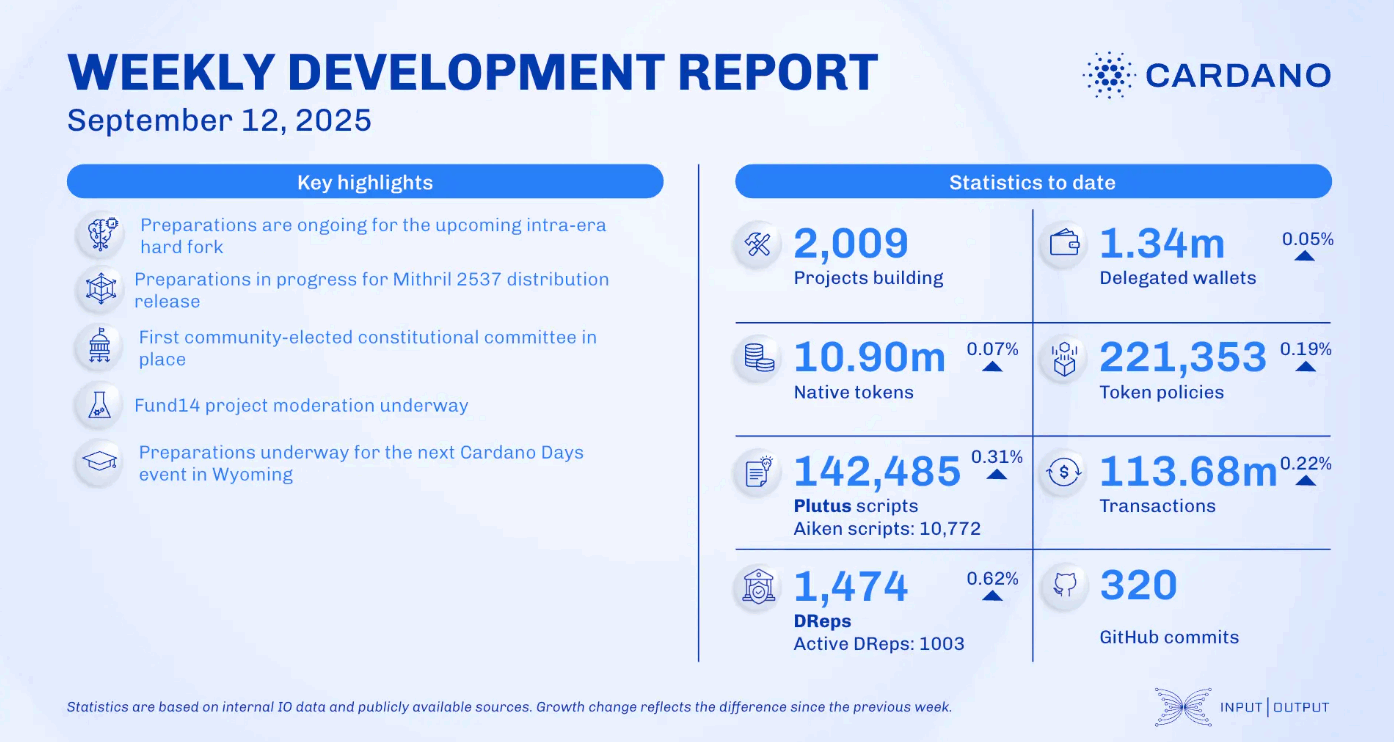The image size is (1394, 742).
Task: Click the Input Output butterfly logo
Action: 1181,706
